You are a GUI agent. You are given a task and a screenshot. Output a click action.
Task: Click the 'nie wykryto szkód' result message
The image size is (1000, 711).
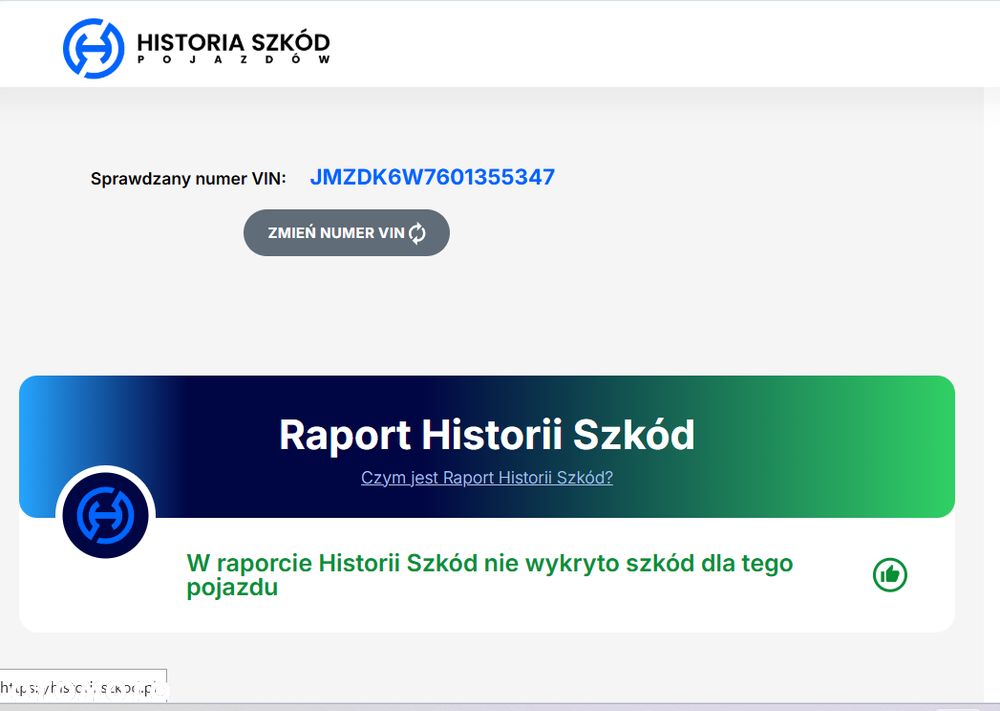click(x=489, y=575)
